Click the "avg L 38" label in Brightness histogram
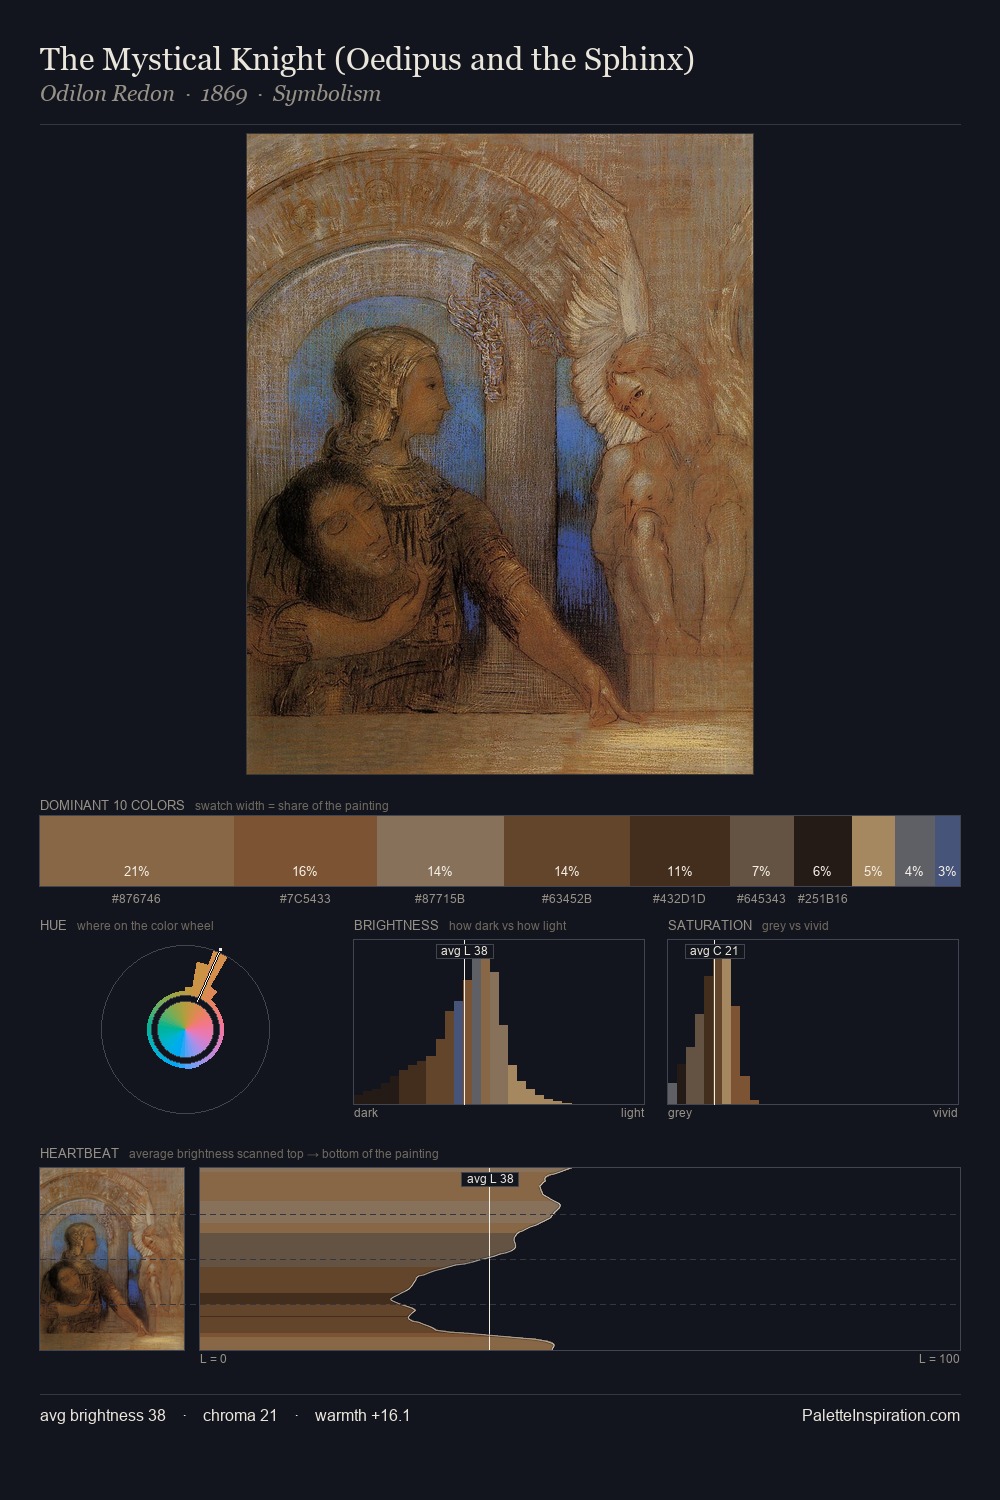The width and height of the screenshot is (1000, 1500). coord(464,951)
